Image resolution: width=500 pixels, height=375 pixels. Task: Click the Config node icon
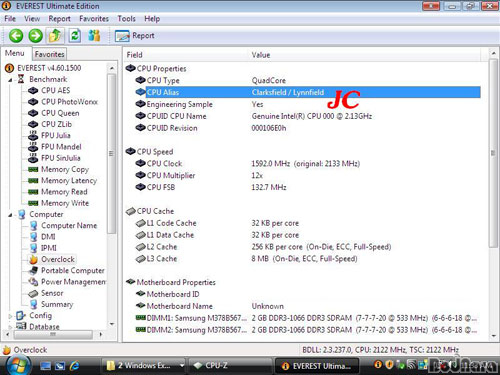pyautogui.click(x=21, y=315)
